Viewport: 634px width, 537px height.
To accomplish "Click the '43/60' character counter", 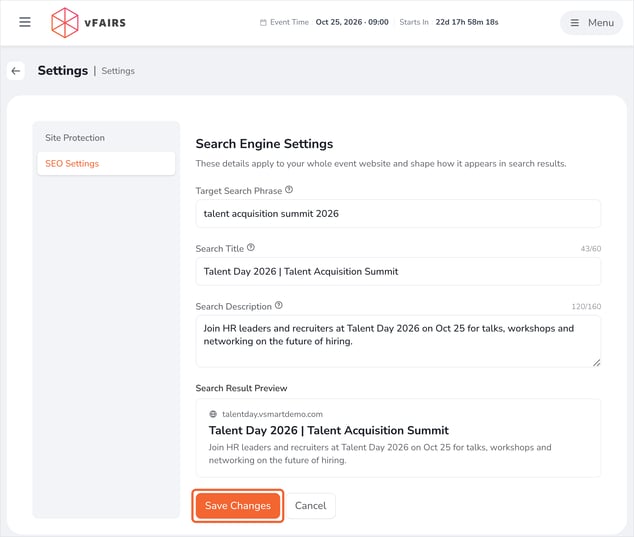I will [x=591, y=249].
